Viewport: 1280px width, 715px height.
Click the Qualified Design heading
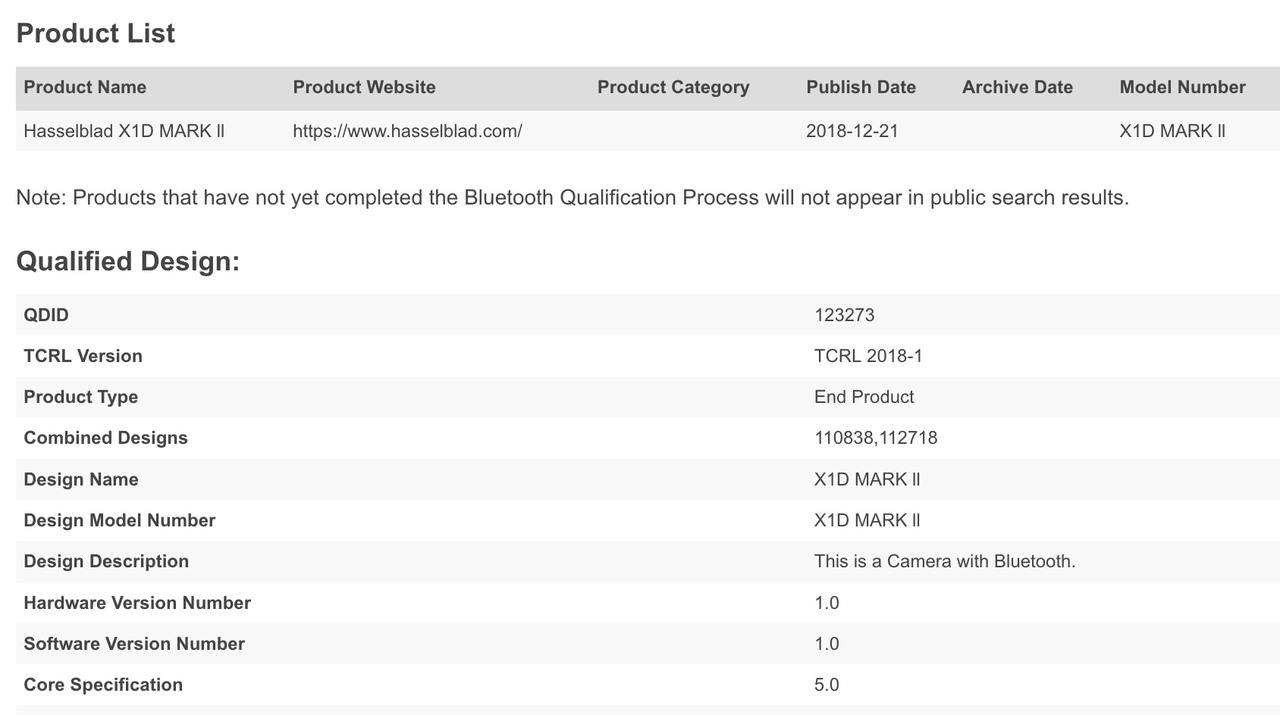pos(128,262)
